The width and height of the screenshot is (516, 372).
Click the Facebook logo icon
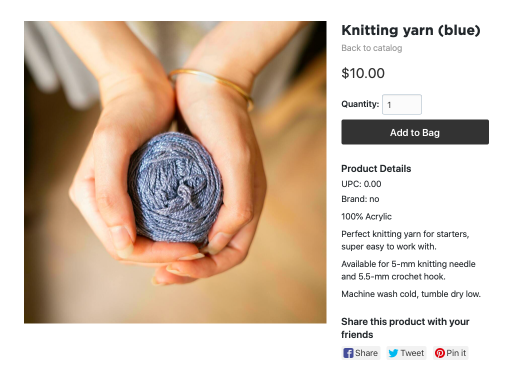[348, 353]
